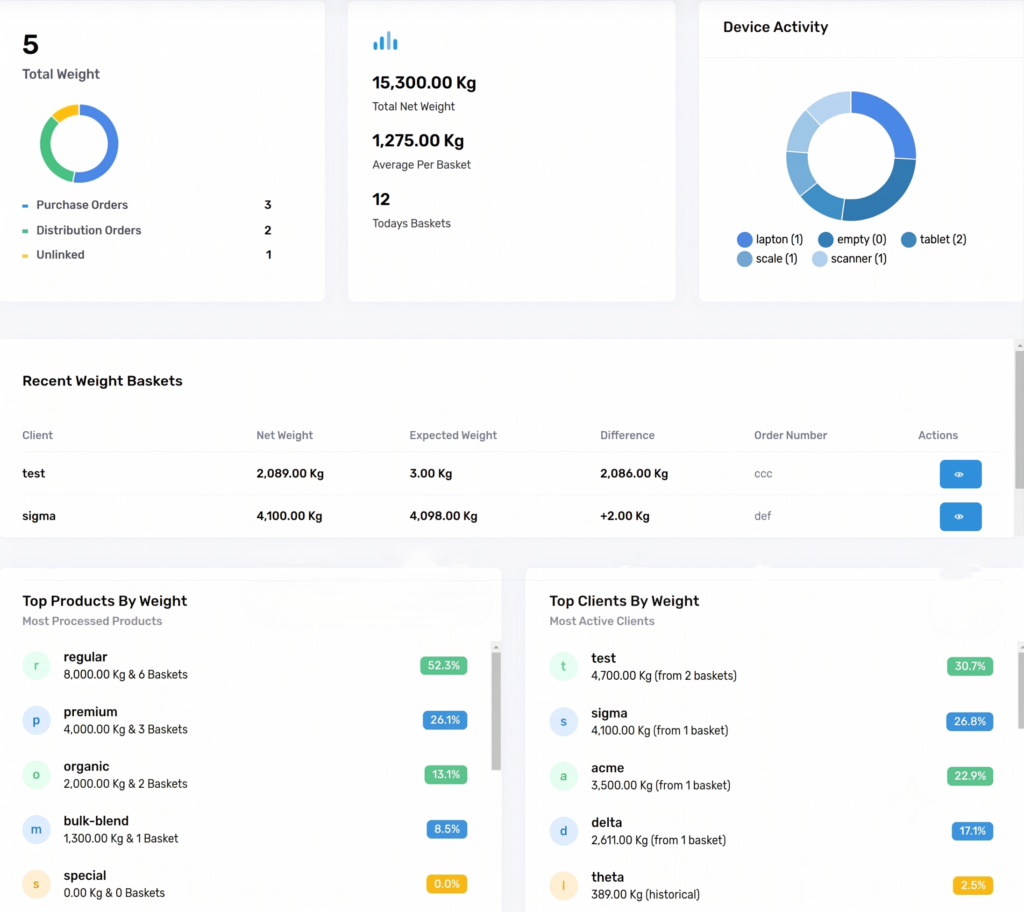The width and height of the screenshot is (1024, 912).
Task: Select the organic product avatar icon
Action: click(36, 775)
